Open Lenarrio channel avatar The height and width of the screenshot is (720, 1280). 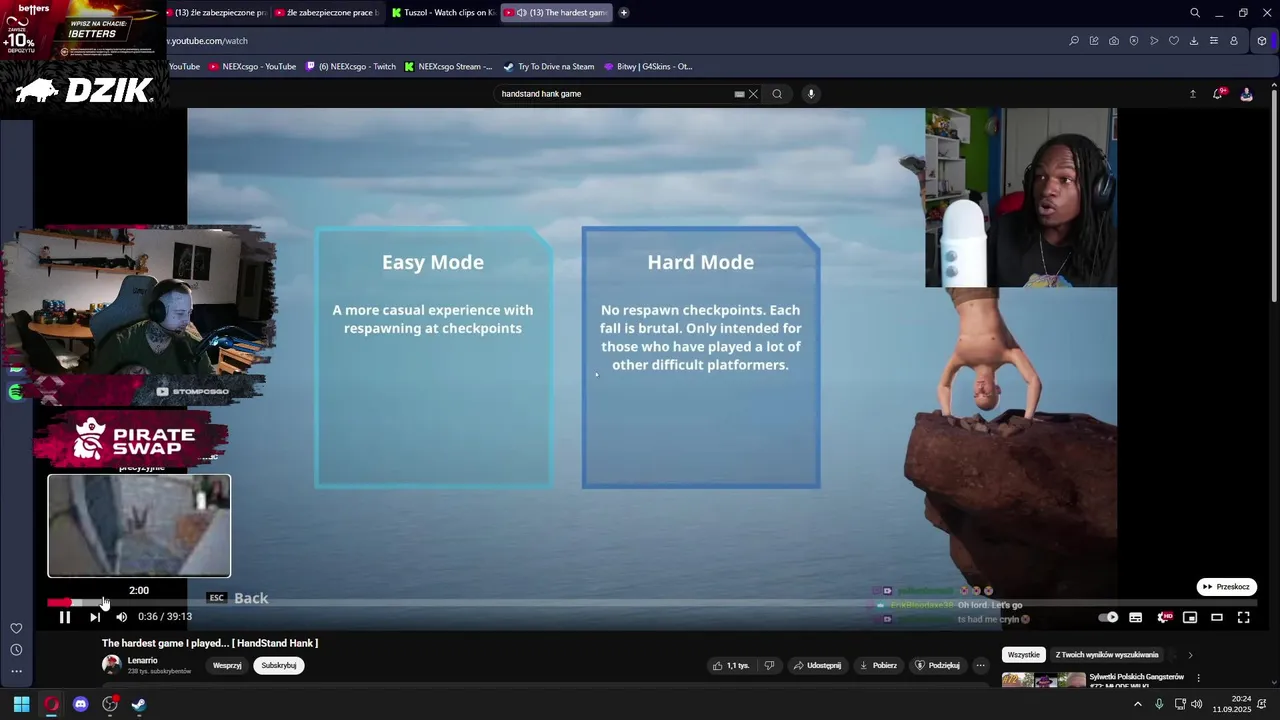click(111, 665)
